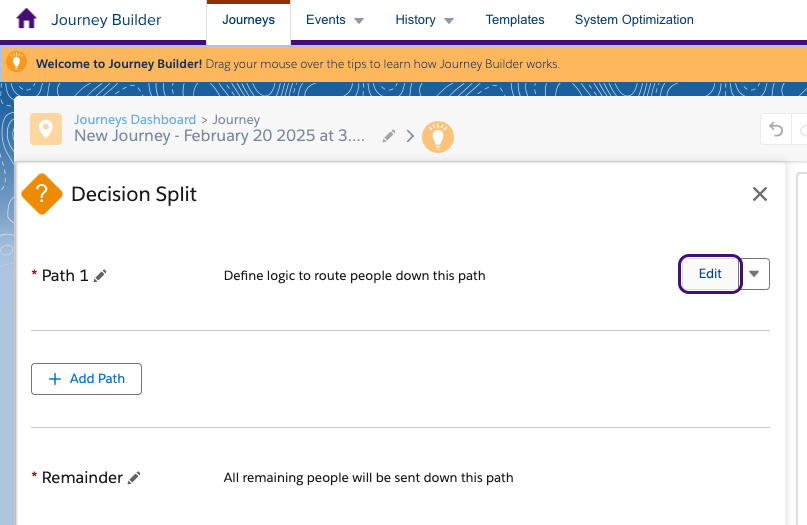Image resolution: width=807 pixels, height=525 pixels.
Task: Click the purple Home icon
Action: point(27,20)
